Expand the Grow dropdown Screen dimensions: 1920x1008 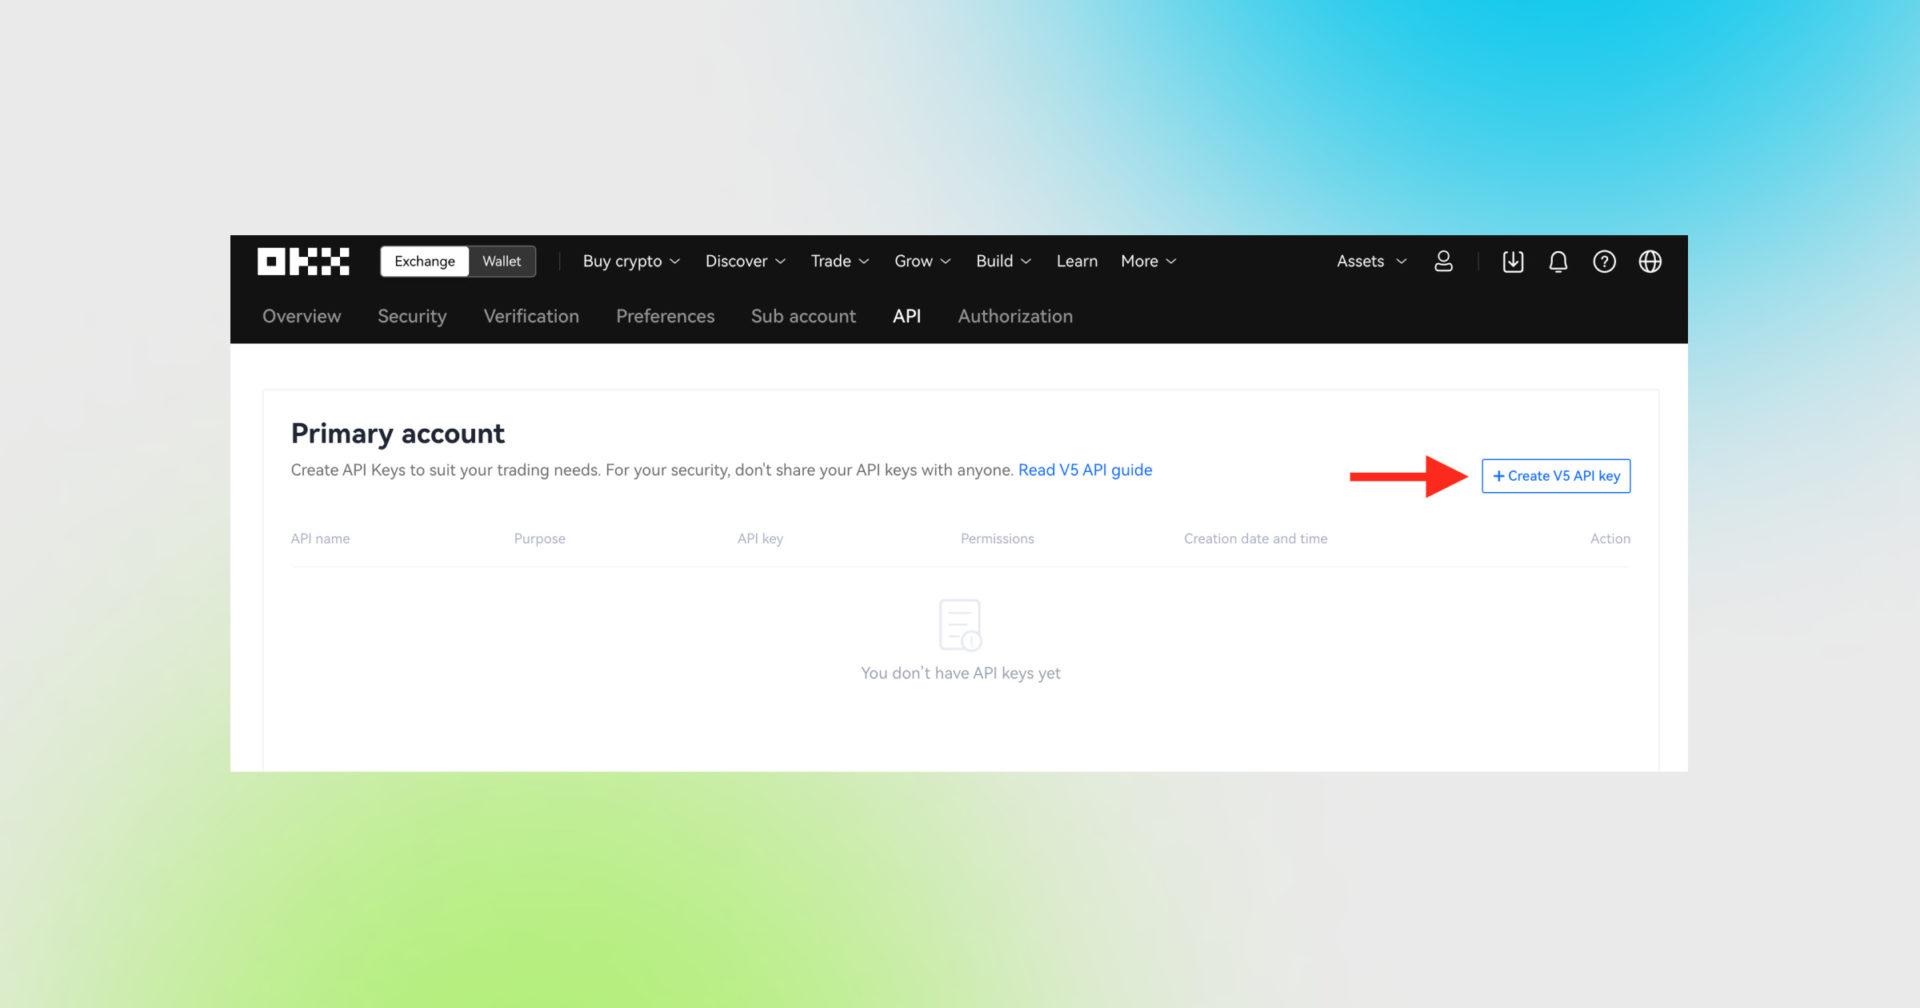pos(922,261)
